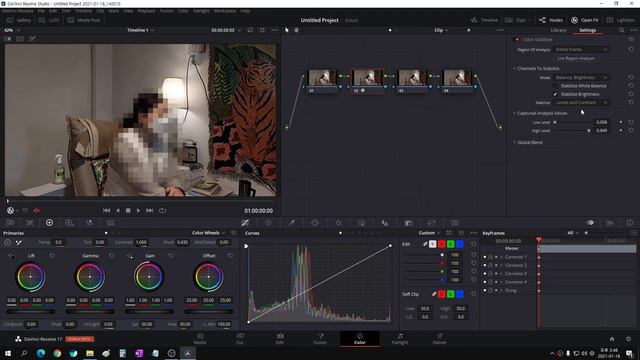Select the red curve channel button
The width and height of the screenshot is (640, 360).
pos(442,244)
